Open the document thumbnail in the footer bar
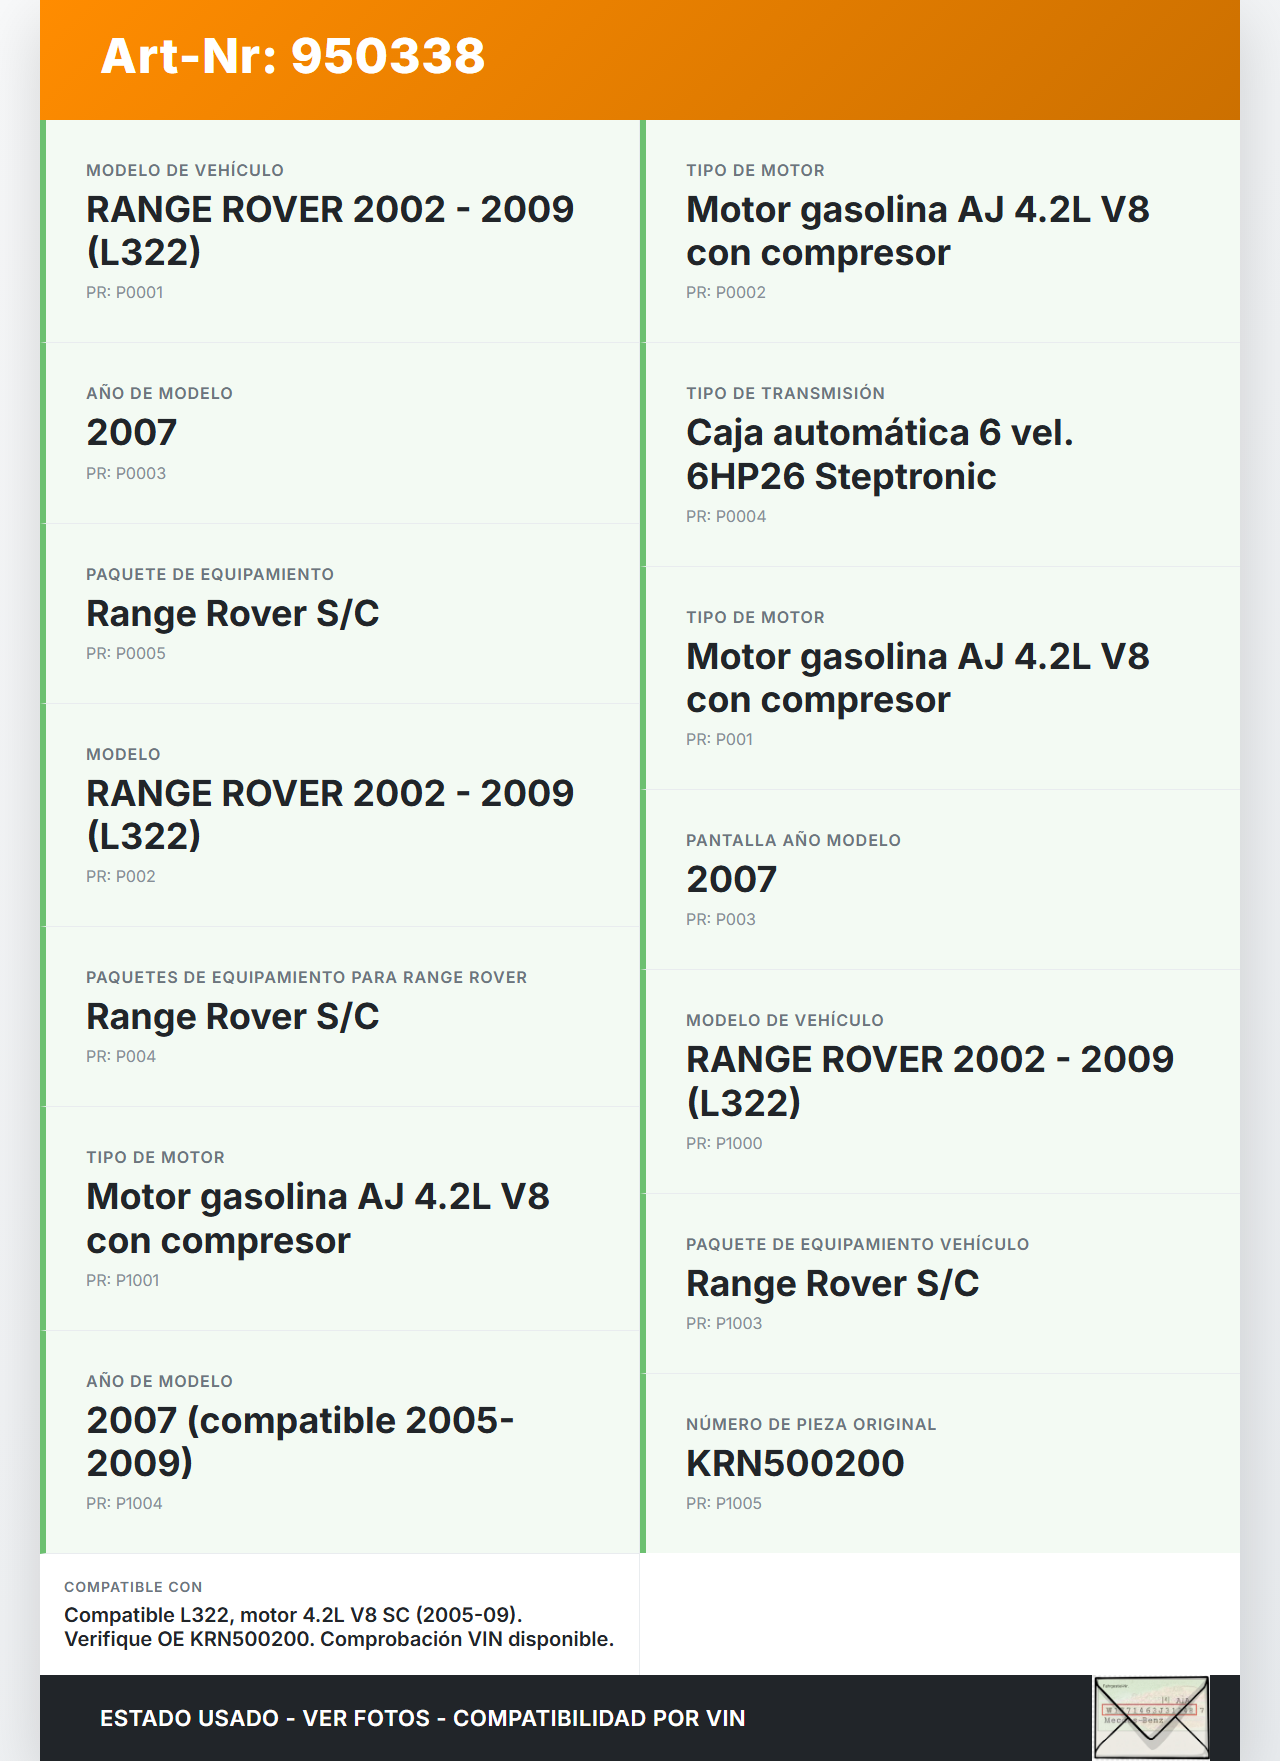 point(1151,1717)
